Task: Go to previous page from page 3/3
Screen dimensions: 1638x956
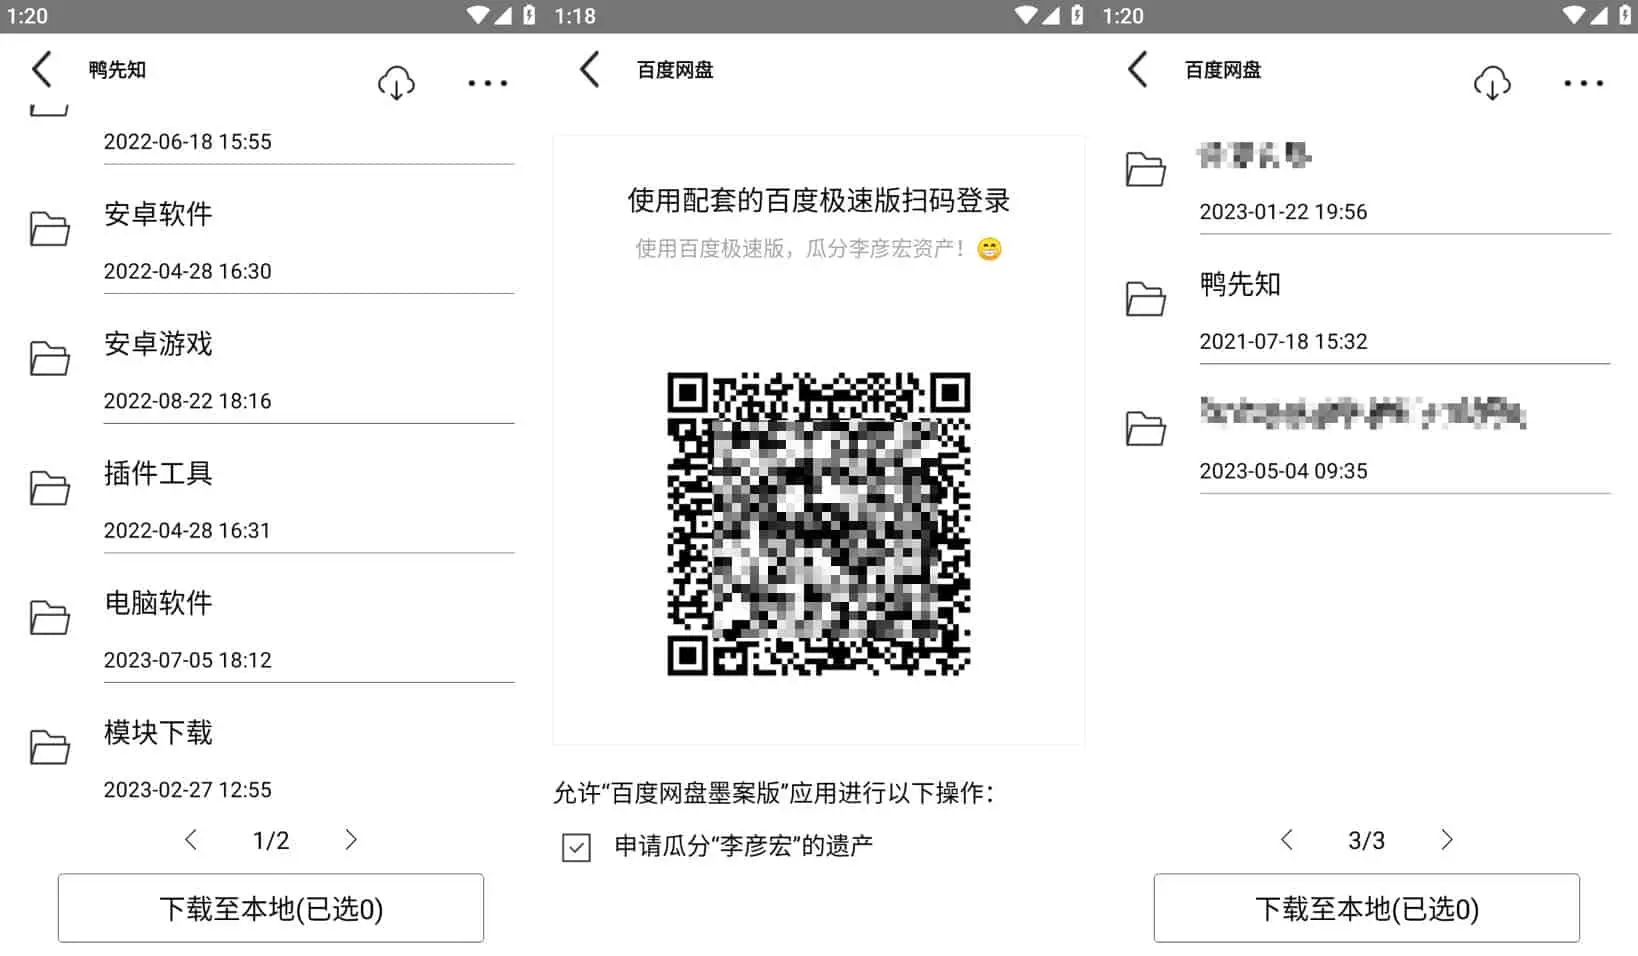Action: click(x=1286, y=840)
